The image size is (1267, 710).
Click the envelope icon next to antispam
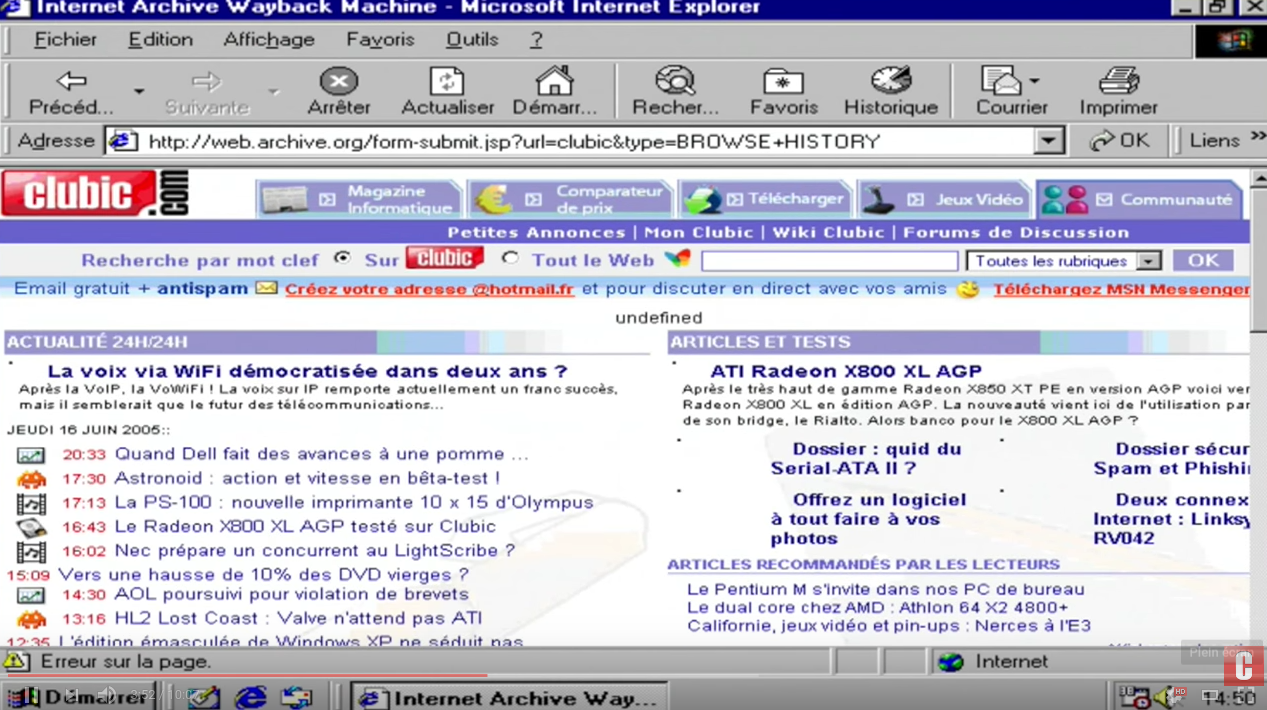coord(265,288)
